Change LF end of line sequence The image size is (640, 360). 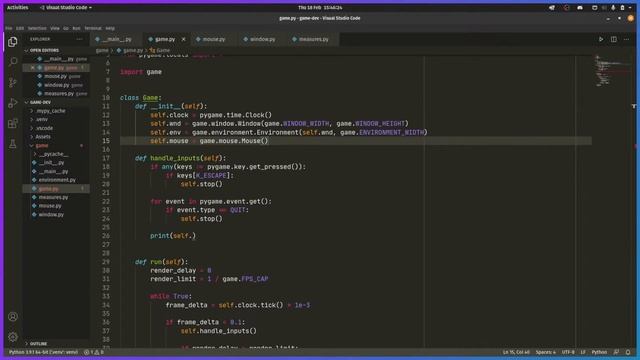coord(583,352)
